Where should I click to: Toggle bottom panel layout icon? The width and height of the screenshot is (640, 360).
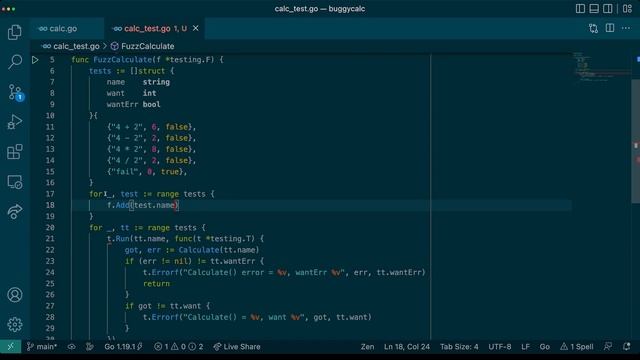[x=594, y=9]
